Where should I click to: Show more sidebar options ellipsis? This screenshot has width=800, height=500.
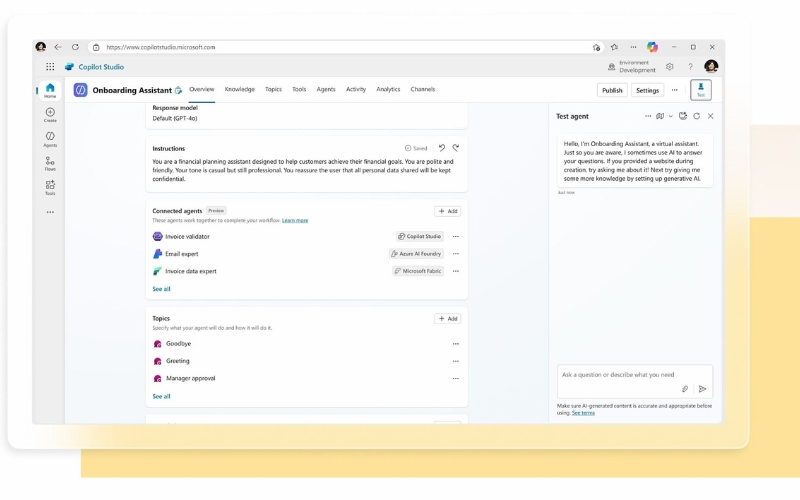pyautogui.click(x=50, y=212)
